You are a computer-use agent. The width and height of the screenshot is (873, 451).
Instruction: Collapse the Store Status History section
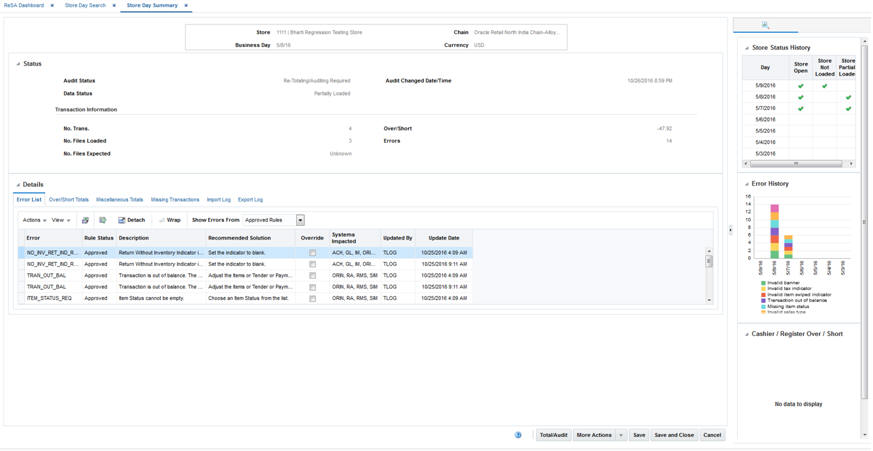tap(747, 48)
